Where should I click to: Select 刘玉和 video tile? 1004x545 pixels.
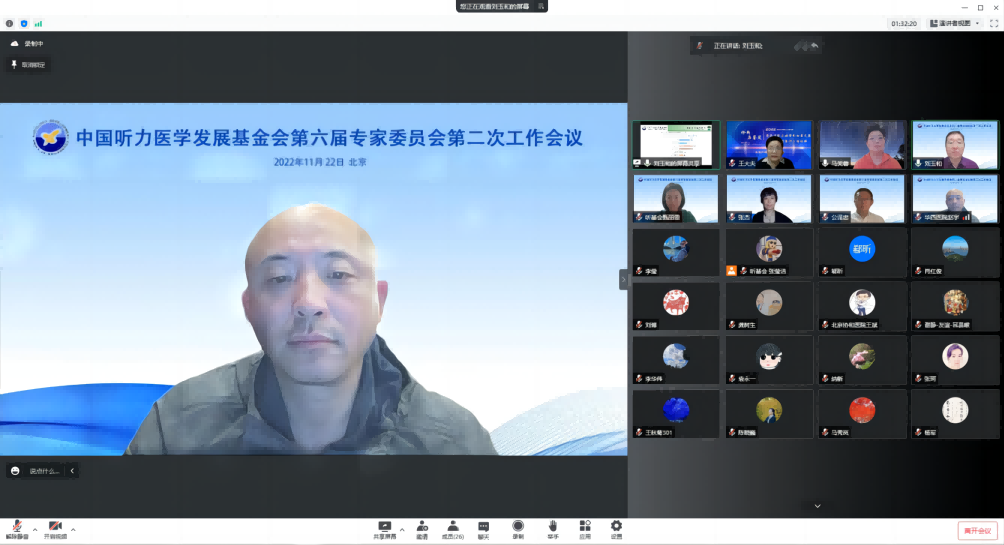point(955,145)
